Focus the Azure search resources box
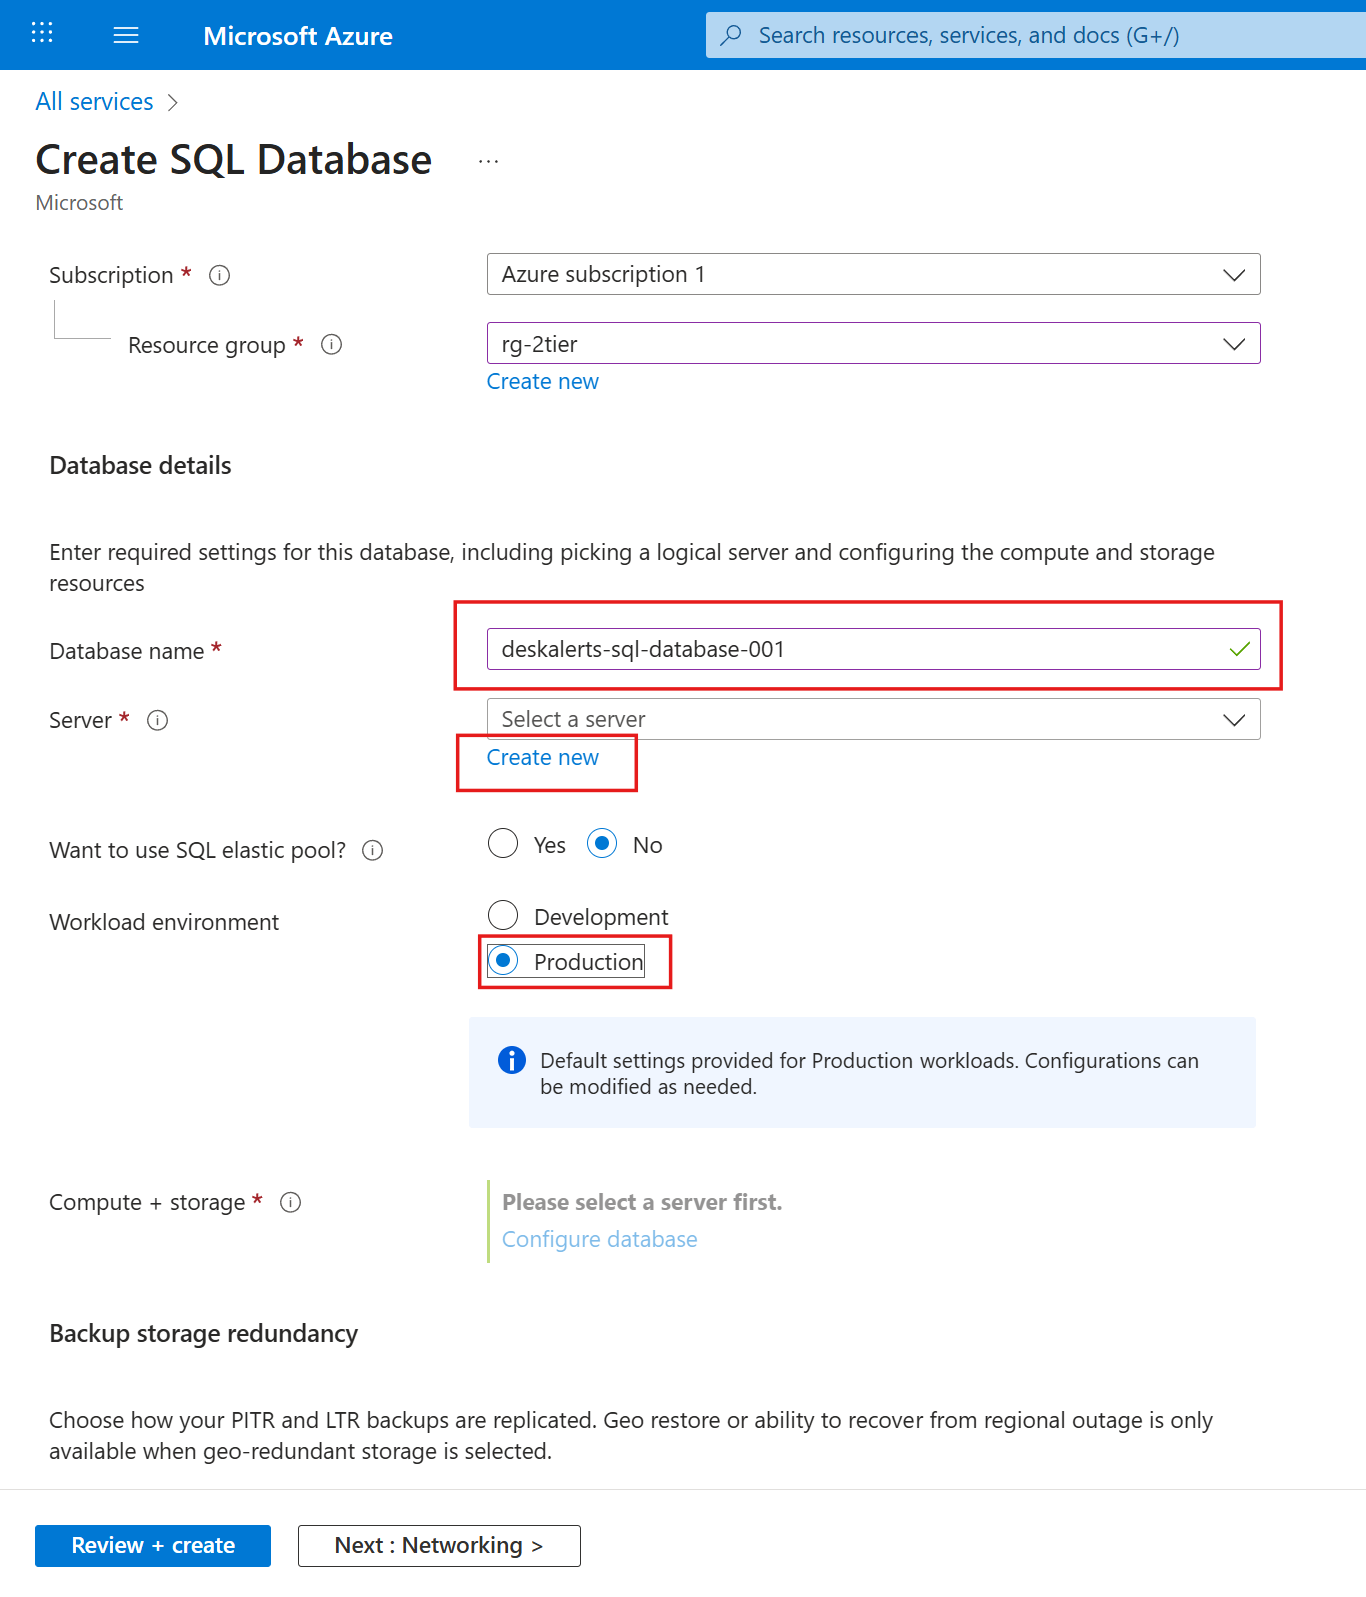The image size is (1366, 1597). 1036,35
